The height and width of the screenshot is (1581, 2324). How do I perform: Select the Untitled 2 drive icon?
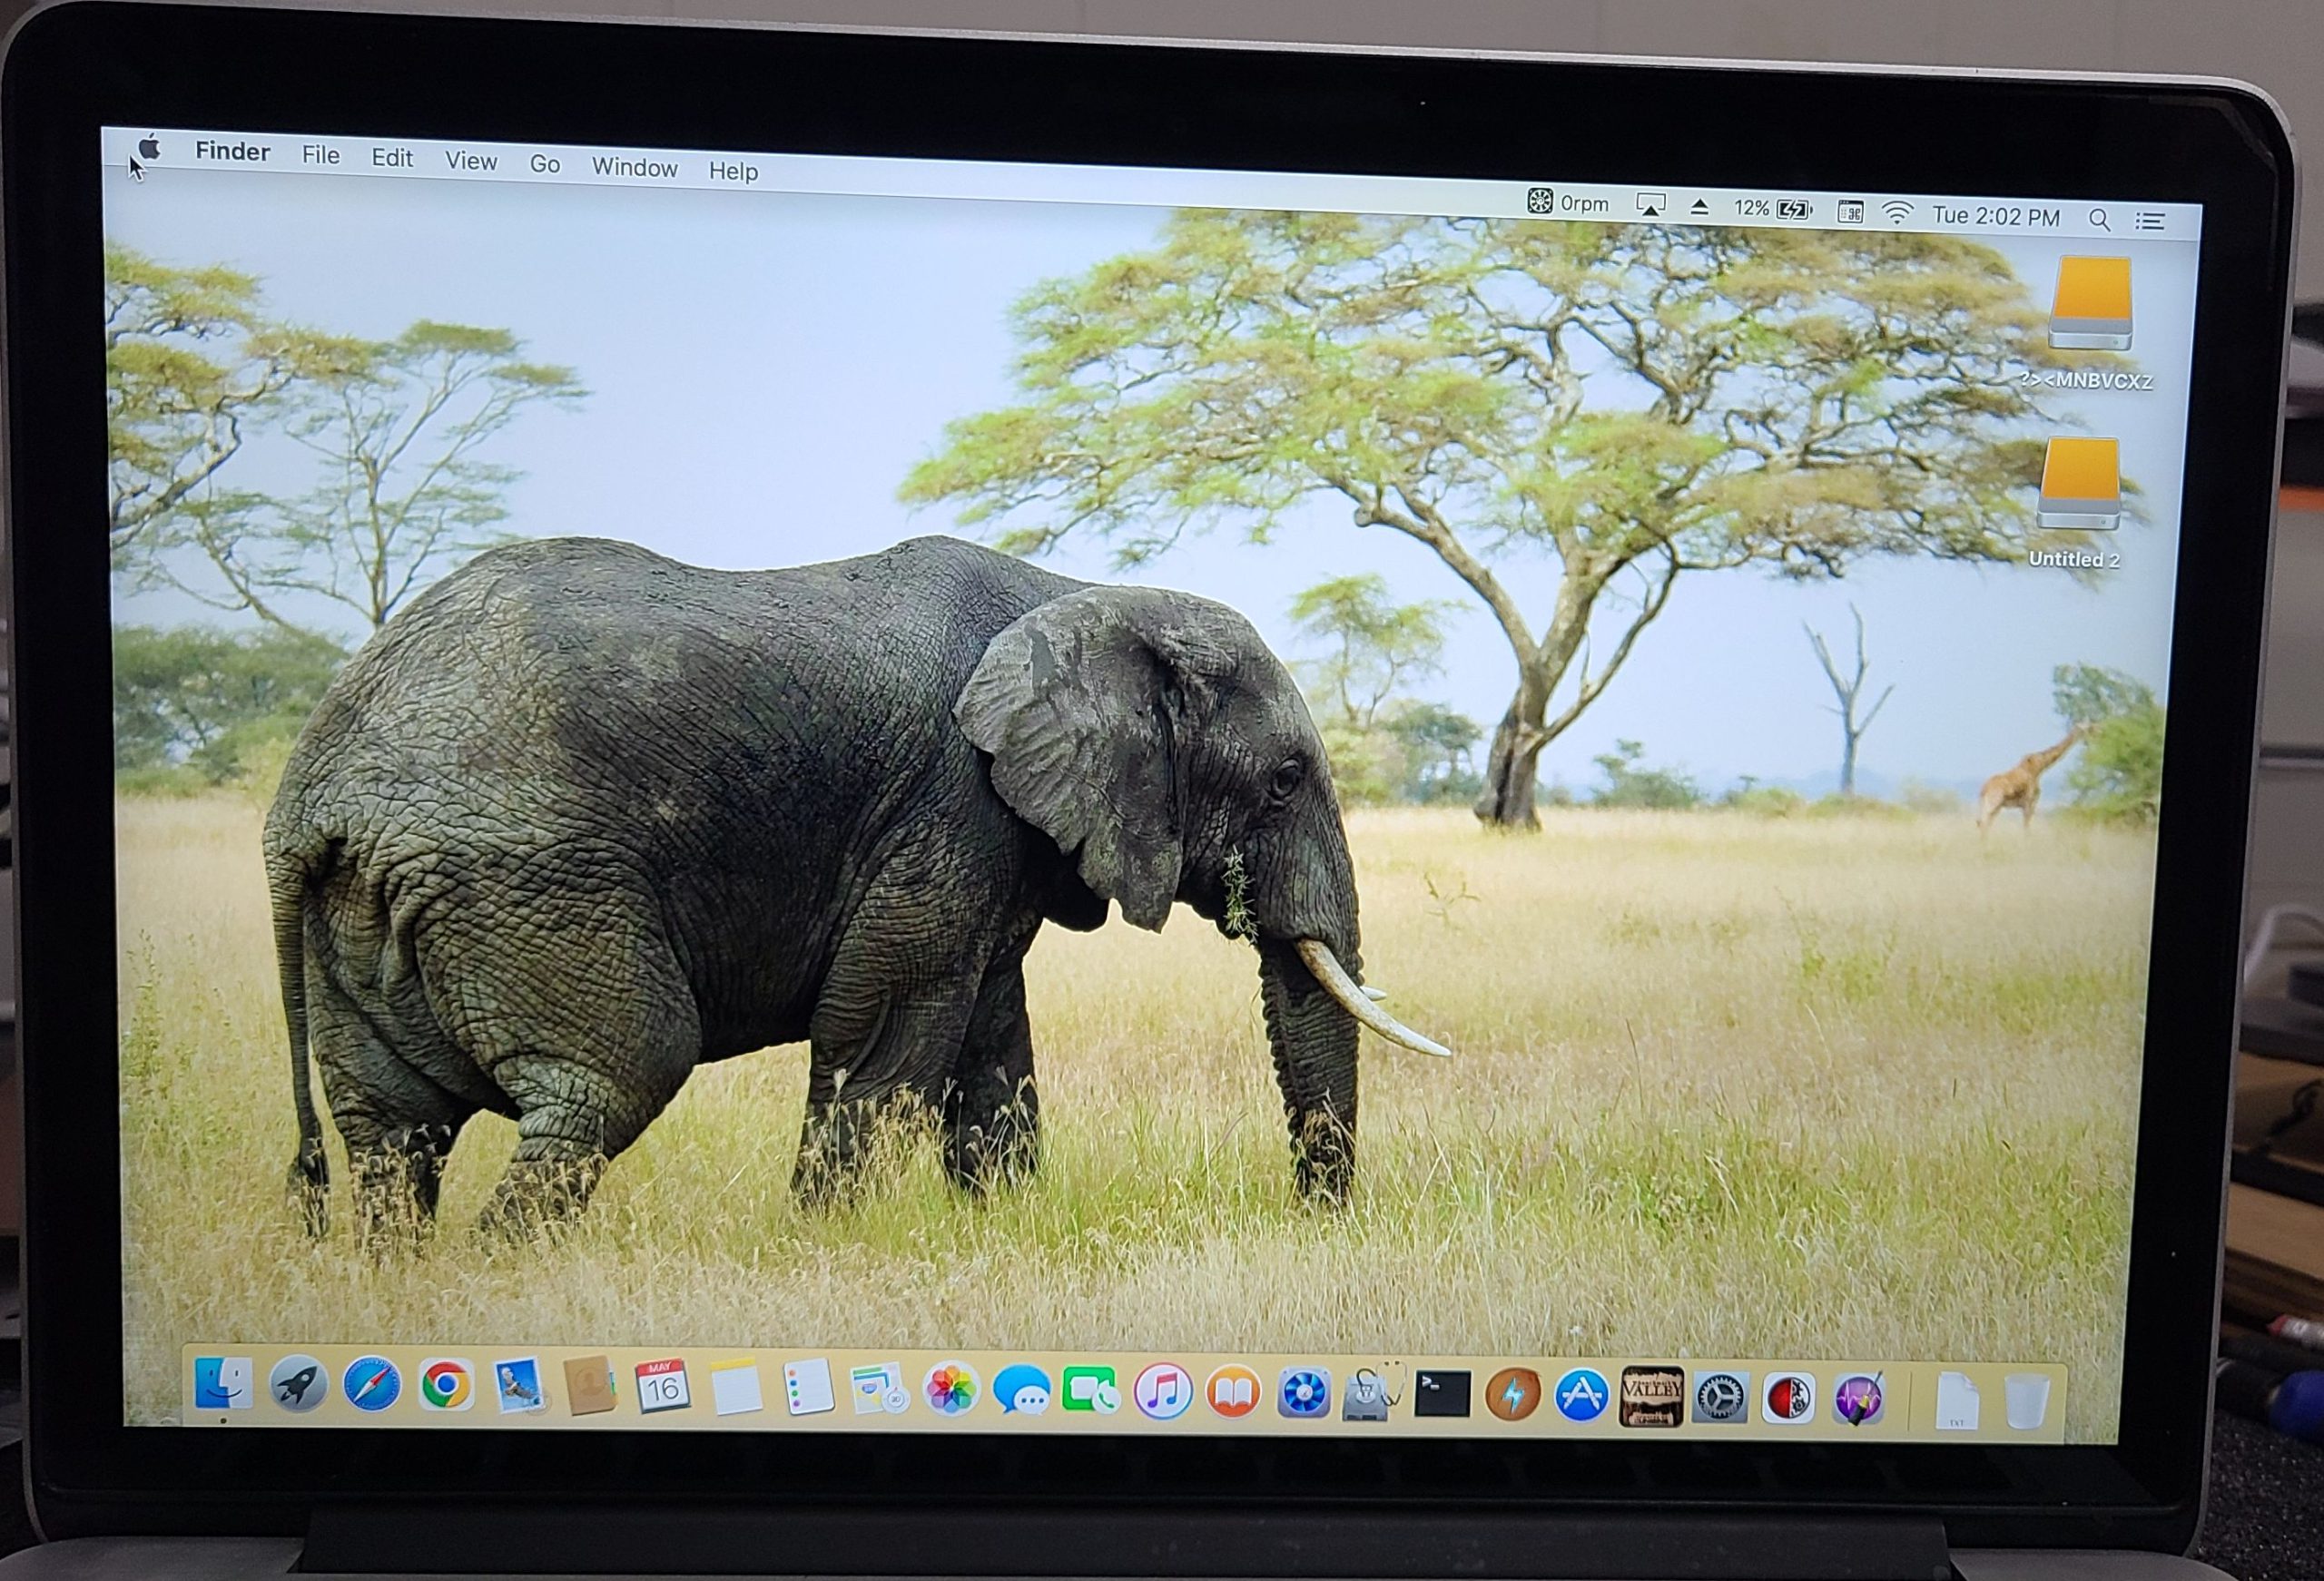point(2078,486)
